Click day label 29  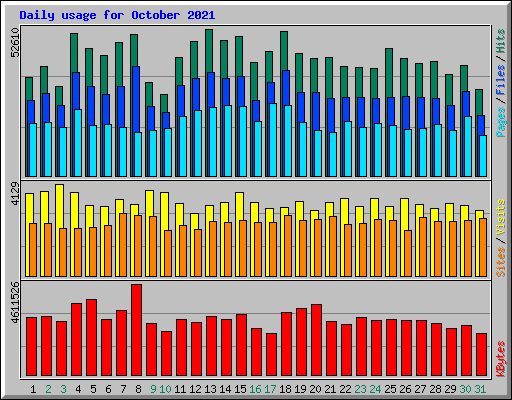click(450, 389)
